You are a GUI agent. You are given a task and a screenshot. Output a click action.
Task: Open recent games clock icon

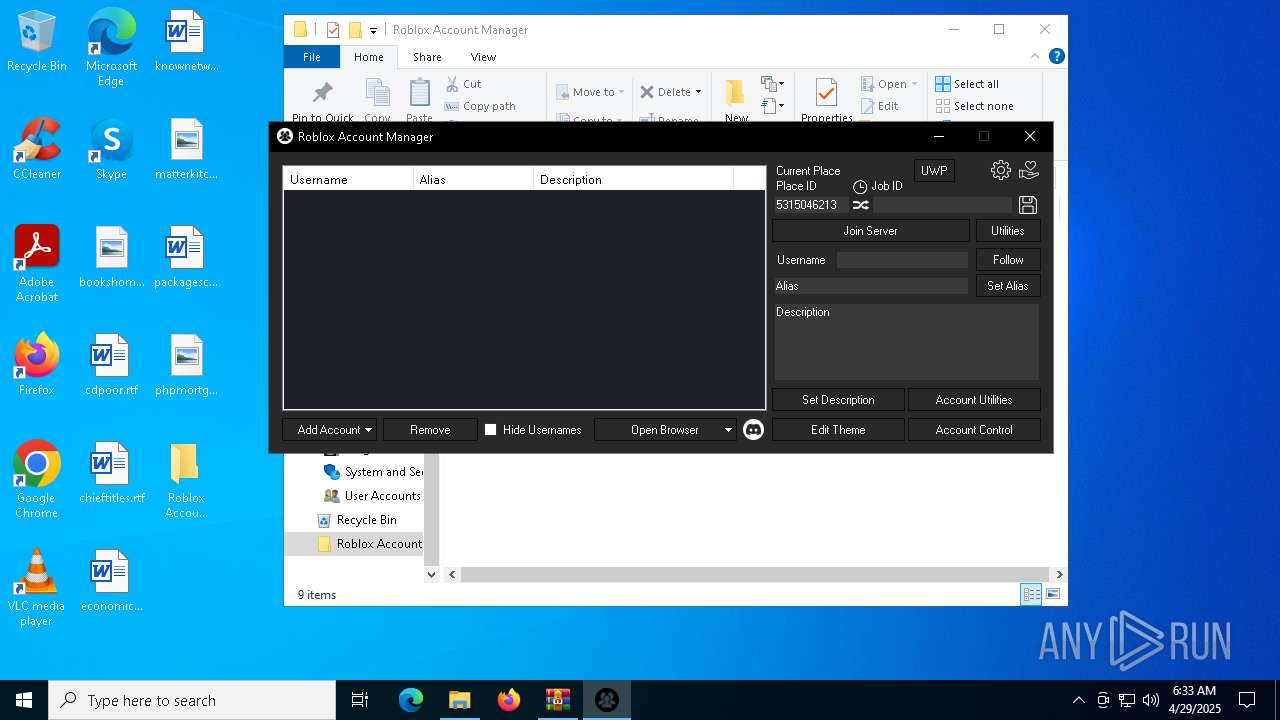860,187
